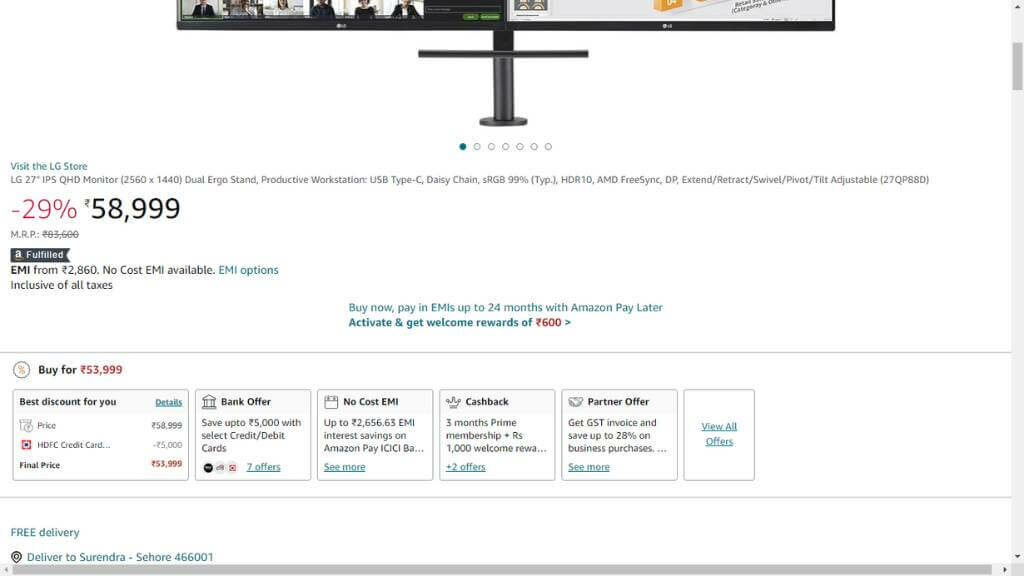
Task: Click the ₹58,999 price text
Action: click(133, 209)
